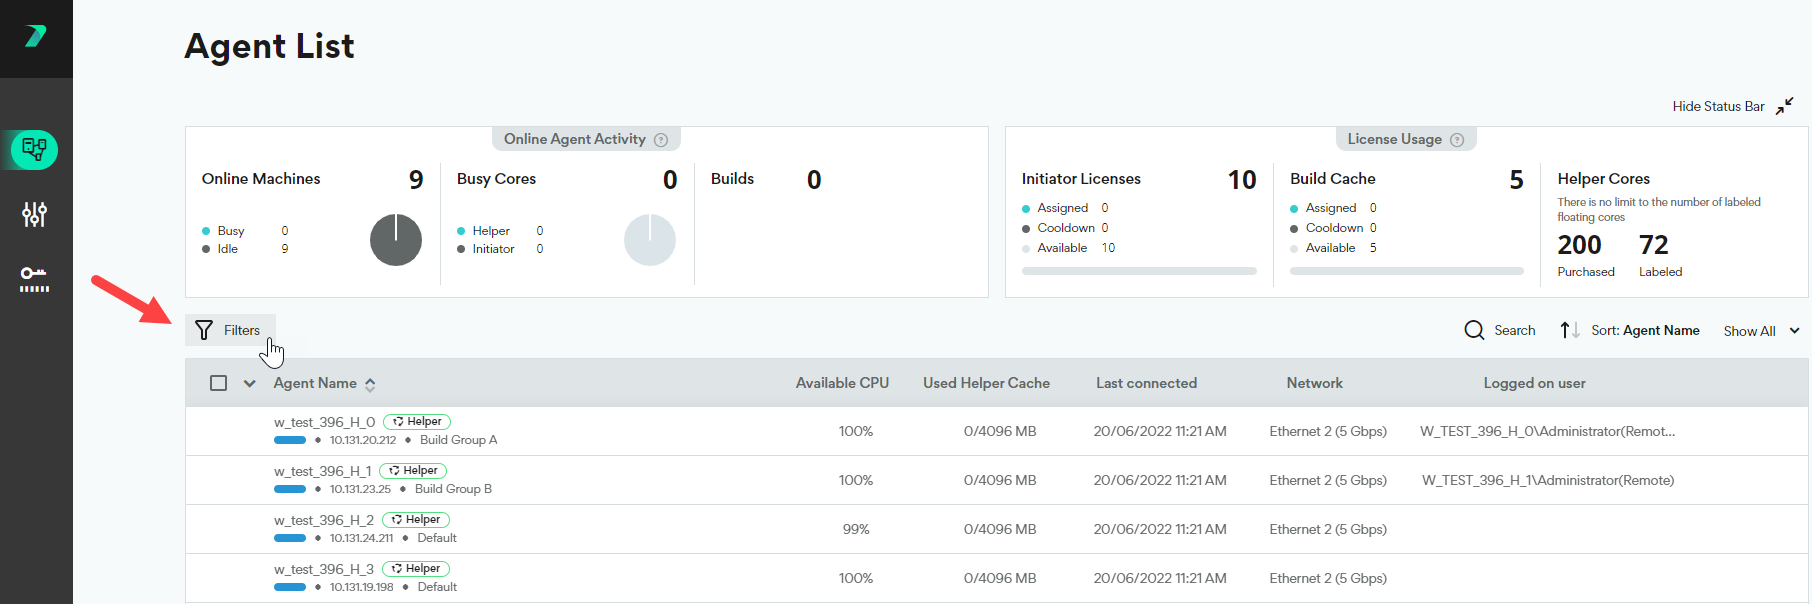Open Sort: Agent Name dropdown

tap(1645, 330)
